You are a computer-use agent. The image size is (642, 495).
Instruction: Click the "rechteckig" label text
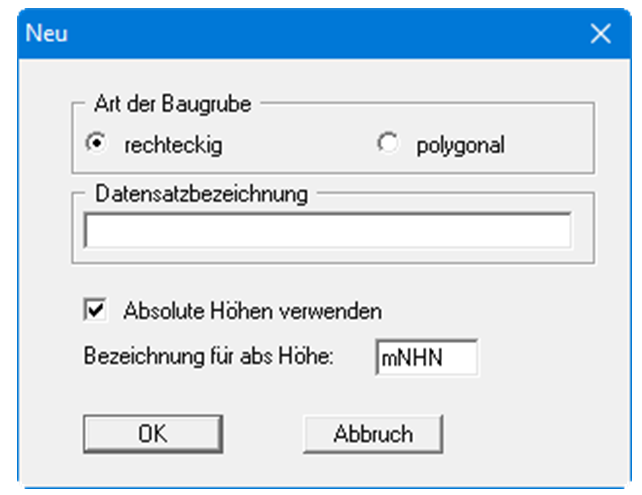(x=172, y=145)
